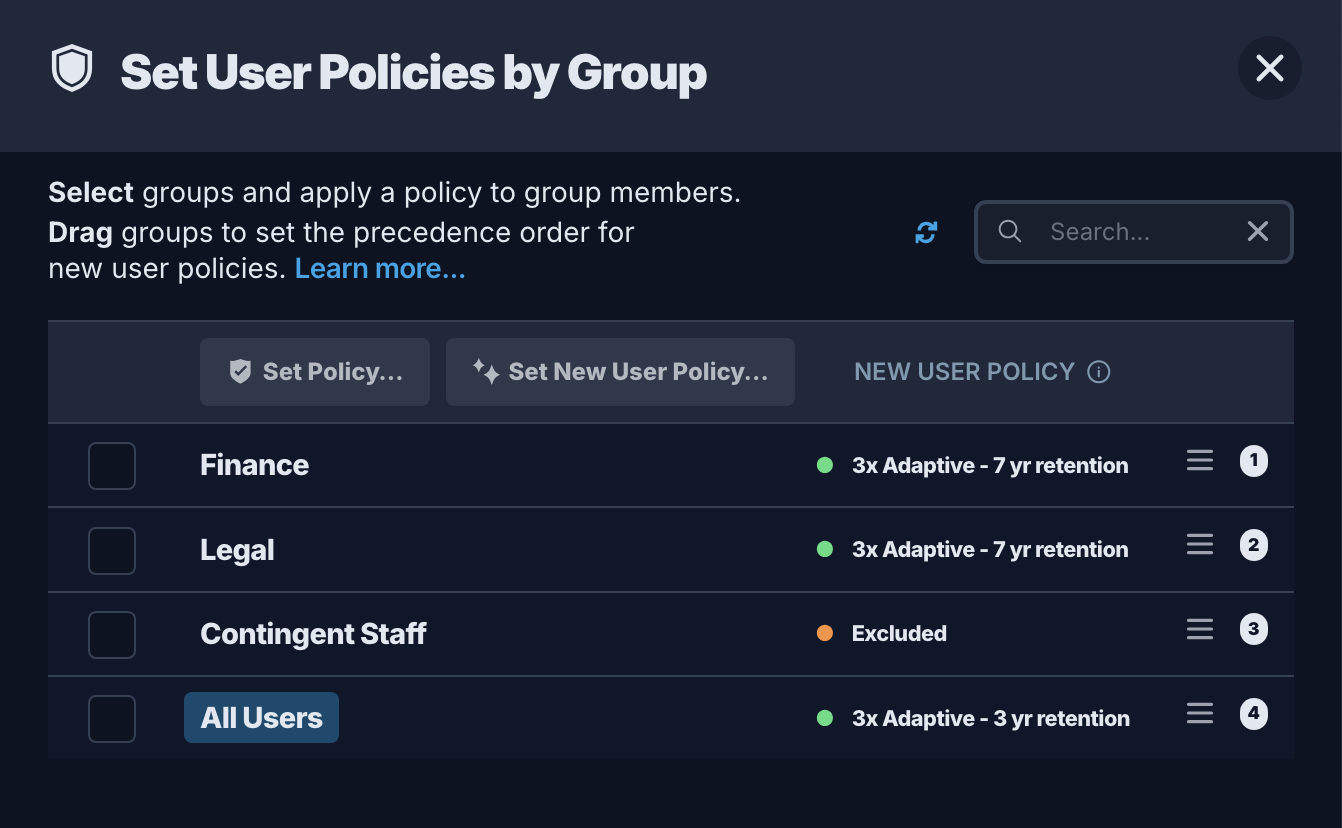The image size is (1342, 828).
Task: Open the Set Policy... button
Action: point(315,372)
